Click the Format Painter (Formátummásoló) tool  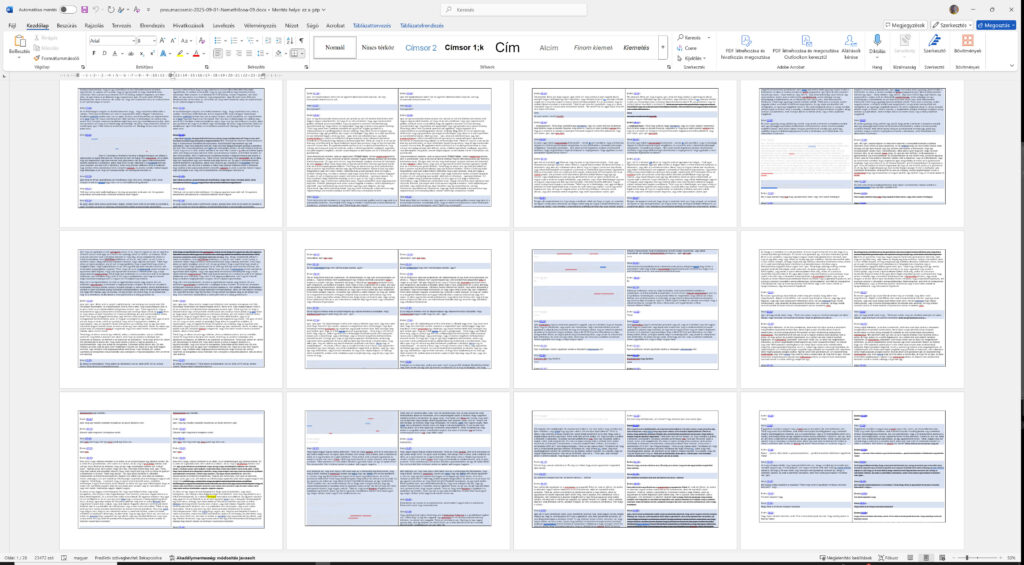tap(56, 58)
